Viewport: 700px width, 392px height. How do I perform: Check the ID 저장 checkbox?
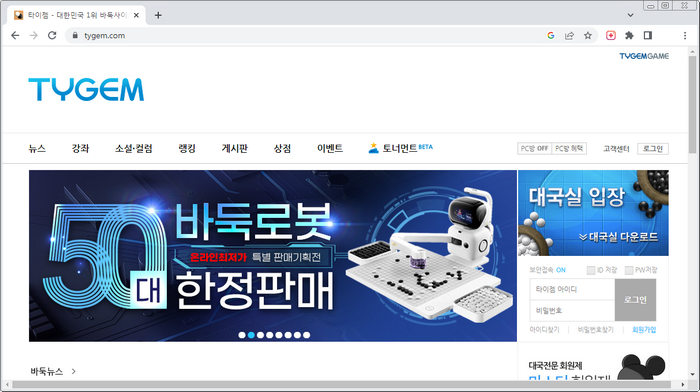pyautogui.click(x=591, y=270)
